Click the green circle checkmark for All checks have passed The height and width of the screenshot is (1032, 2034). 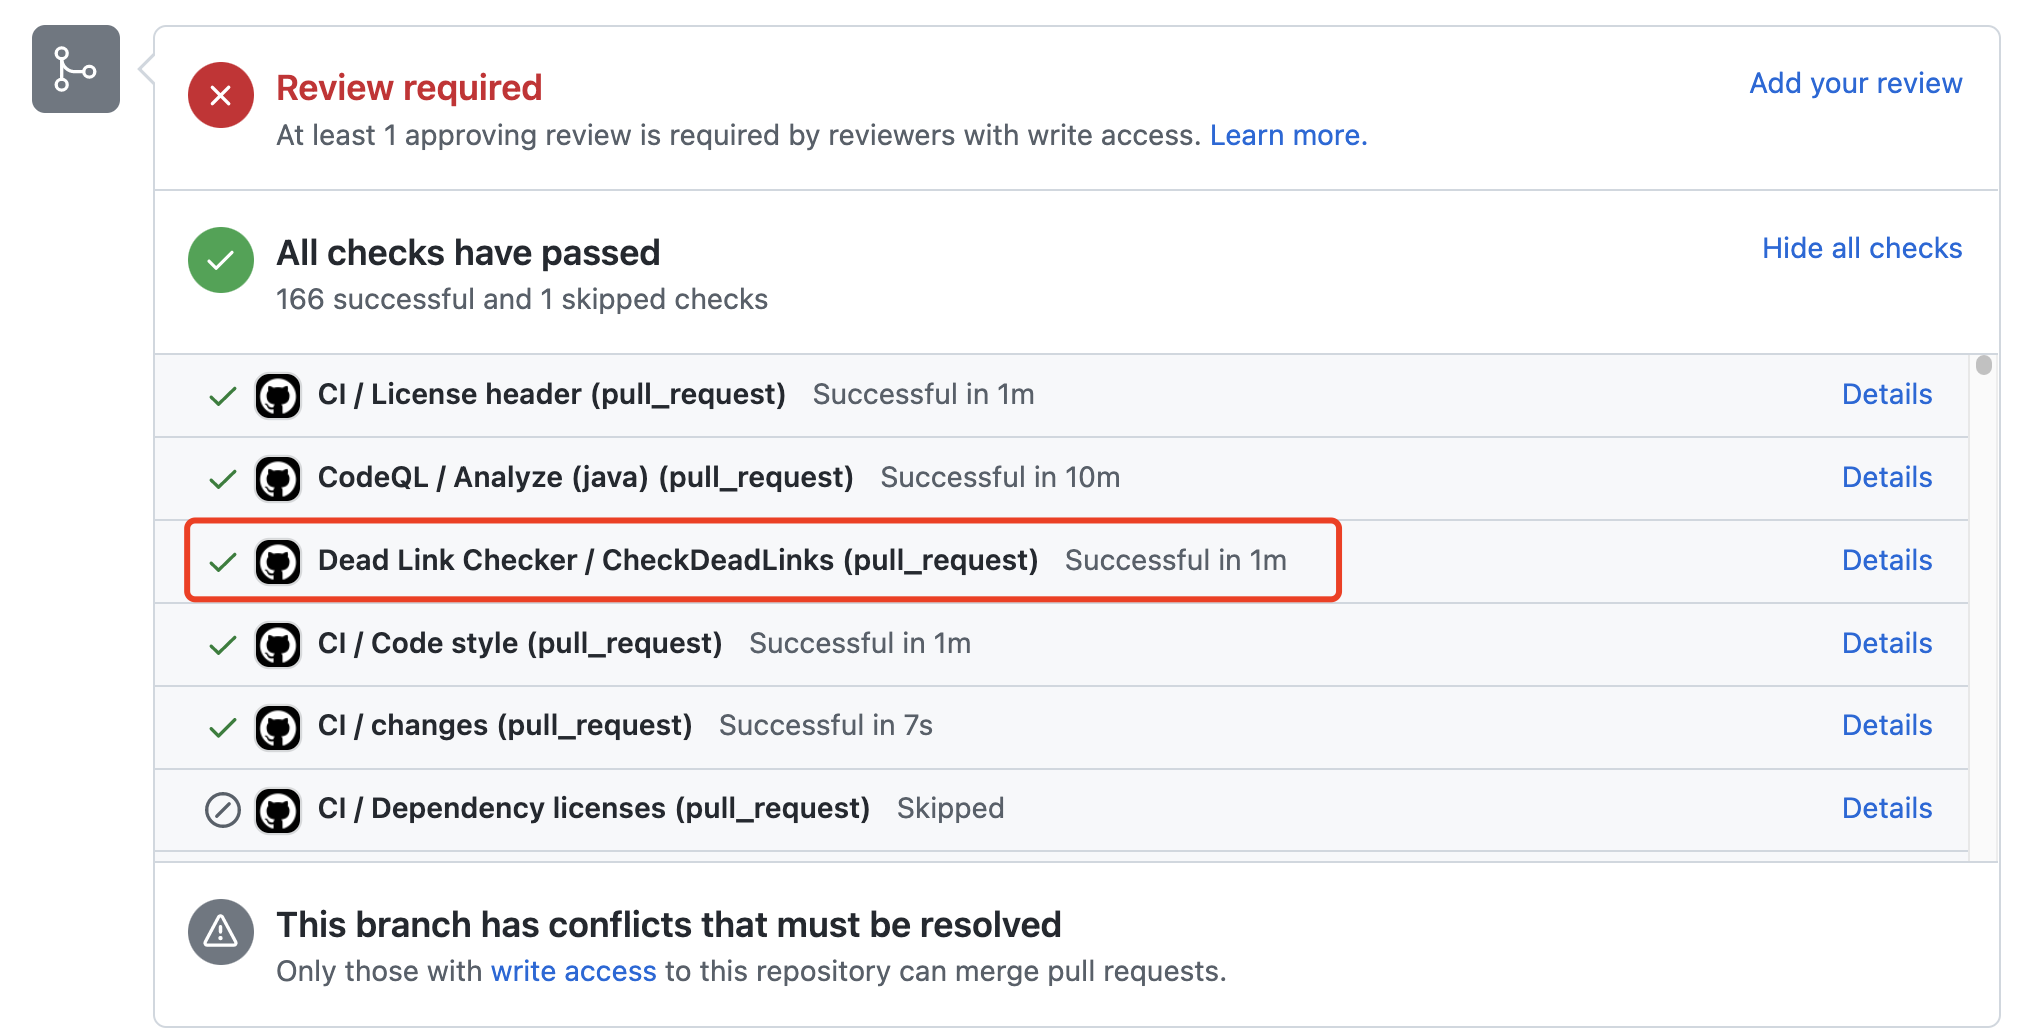[x=220, y=260]
